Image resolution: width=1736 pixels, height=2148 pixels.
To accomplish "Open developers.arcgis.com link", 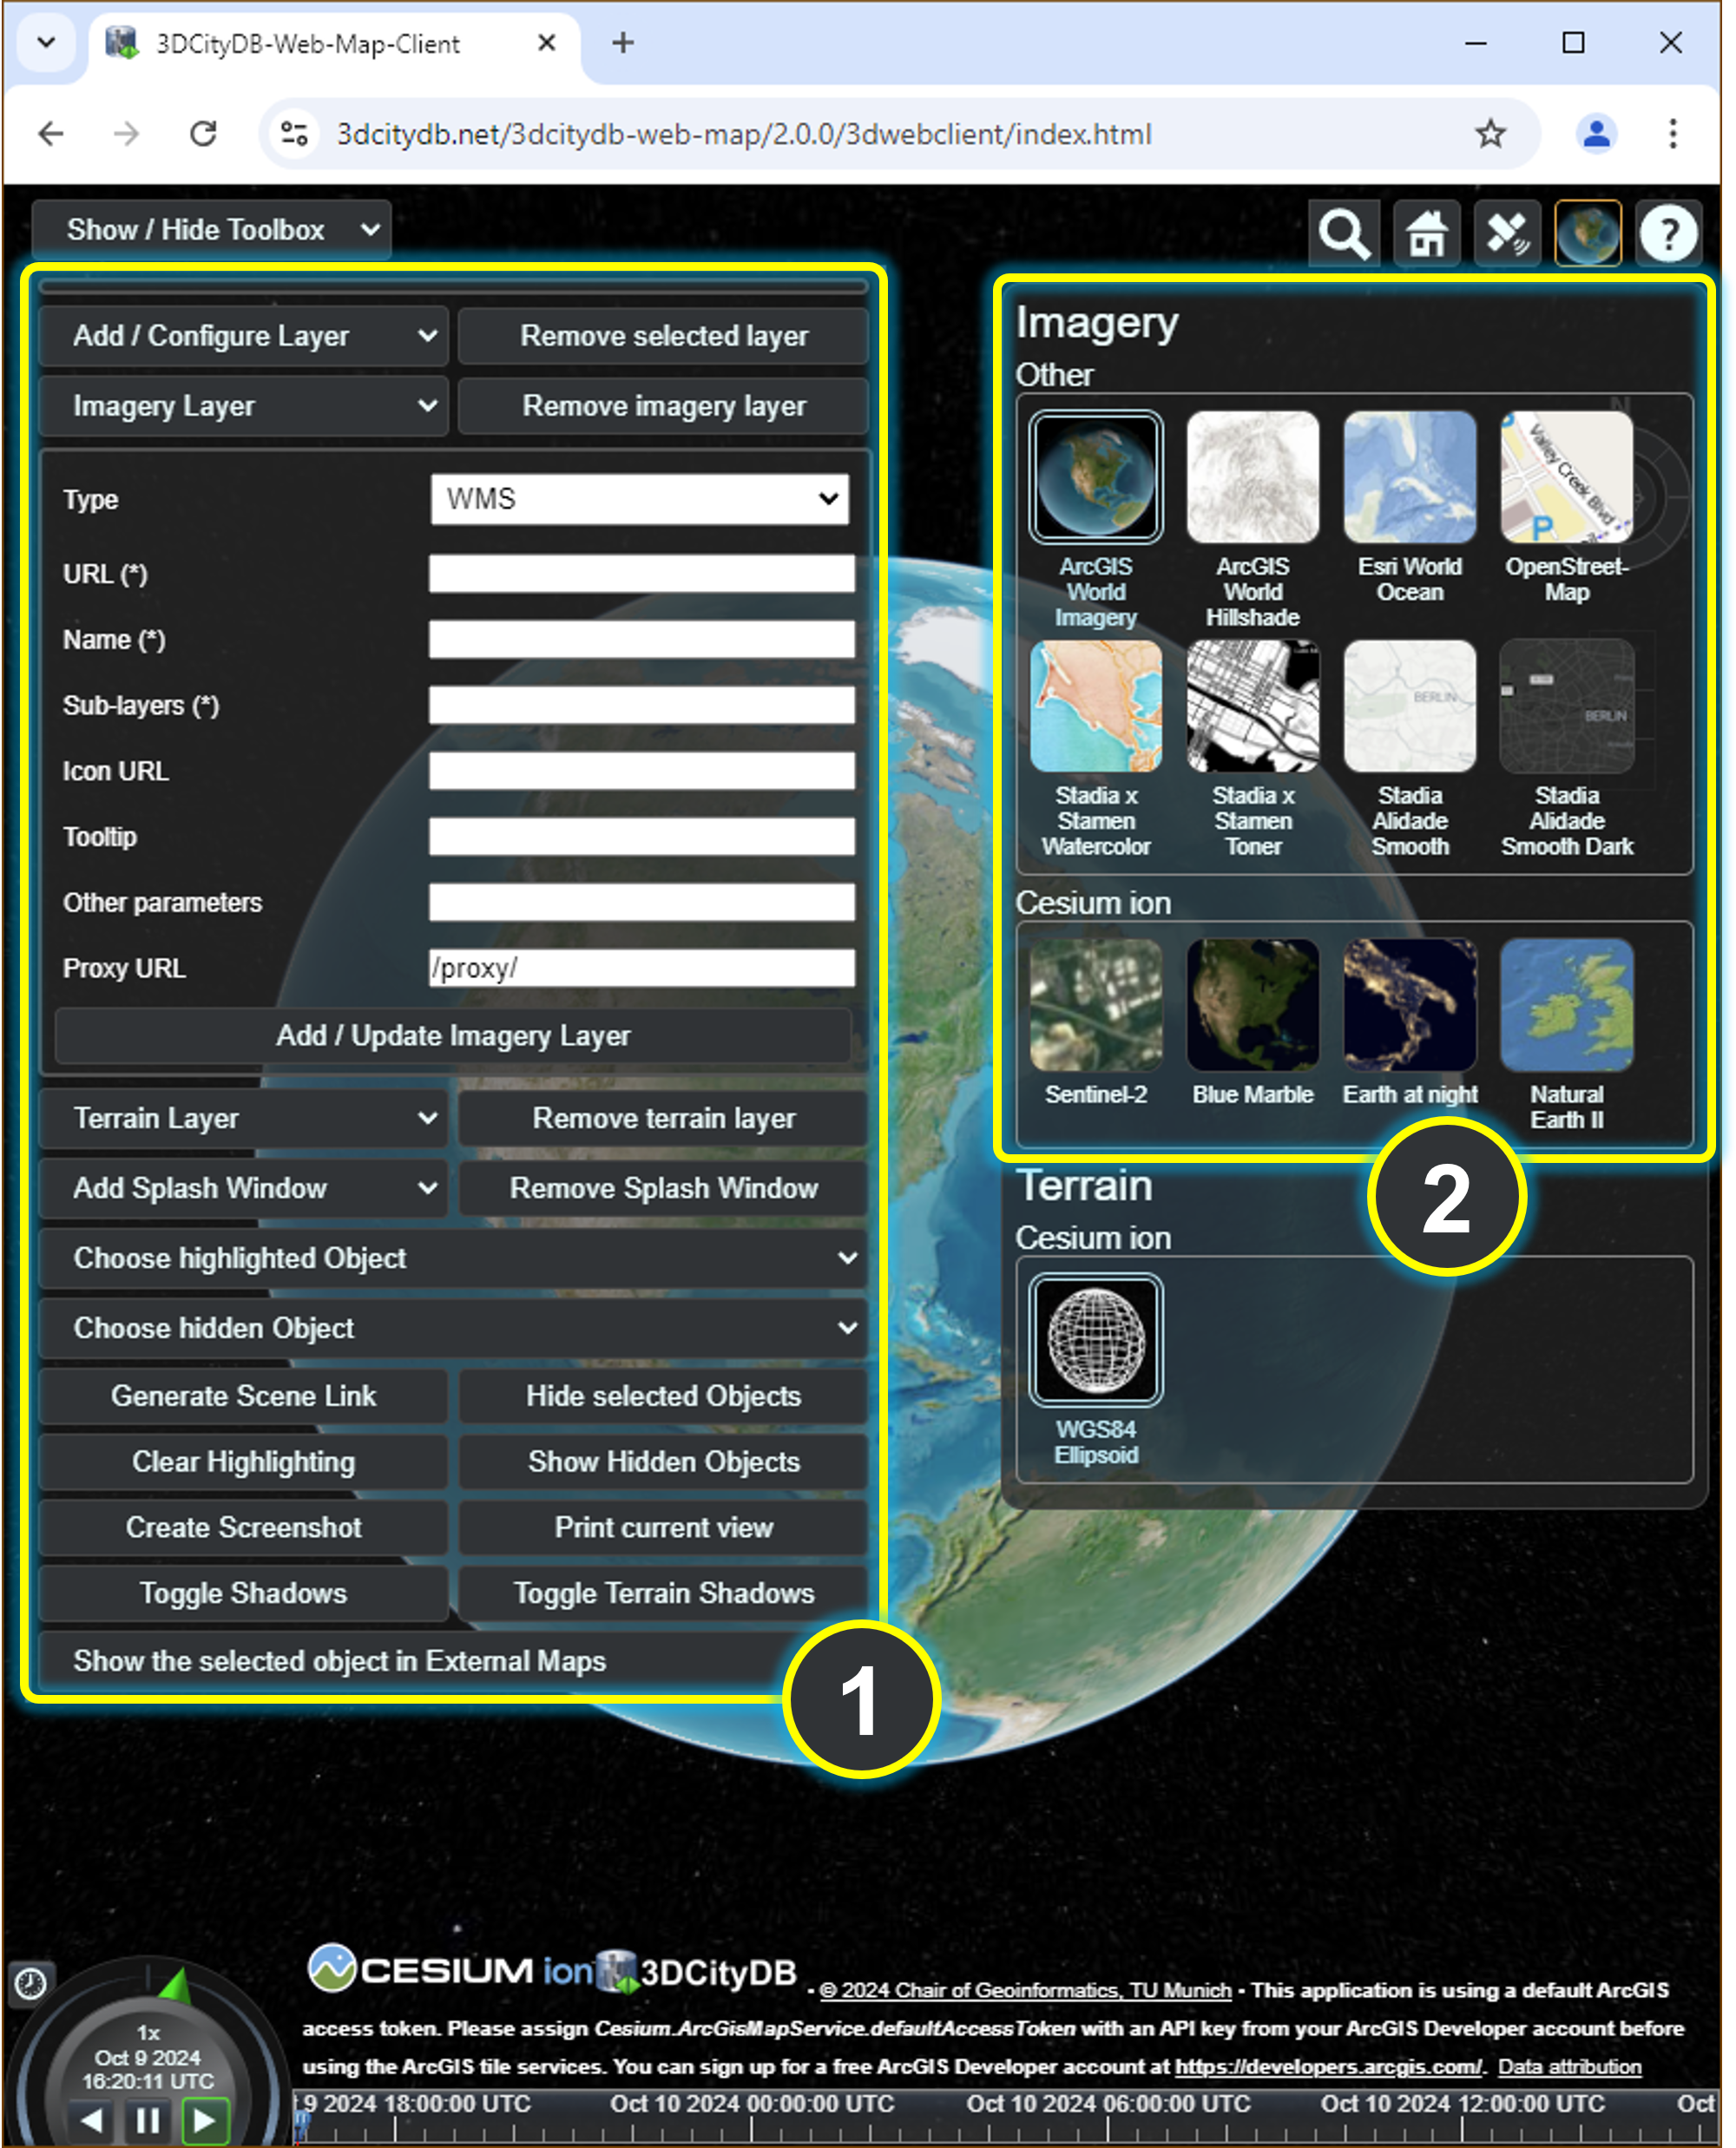I will [x=1329, y=2067].
